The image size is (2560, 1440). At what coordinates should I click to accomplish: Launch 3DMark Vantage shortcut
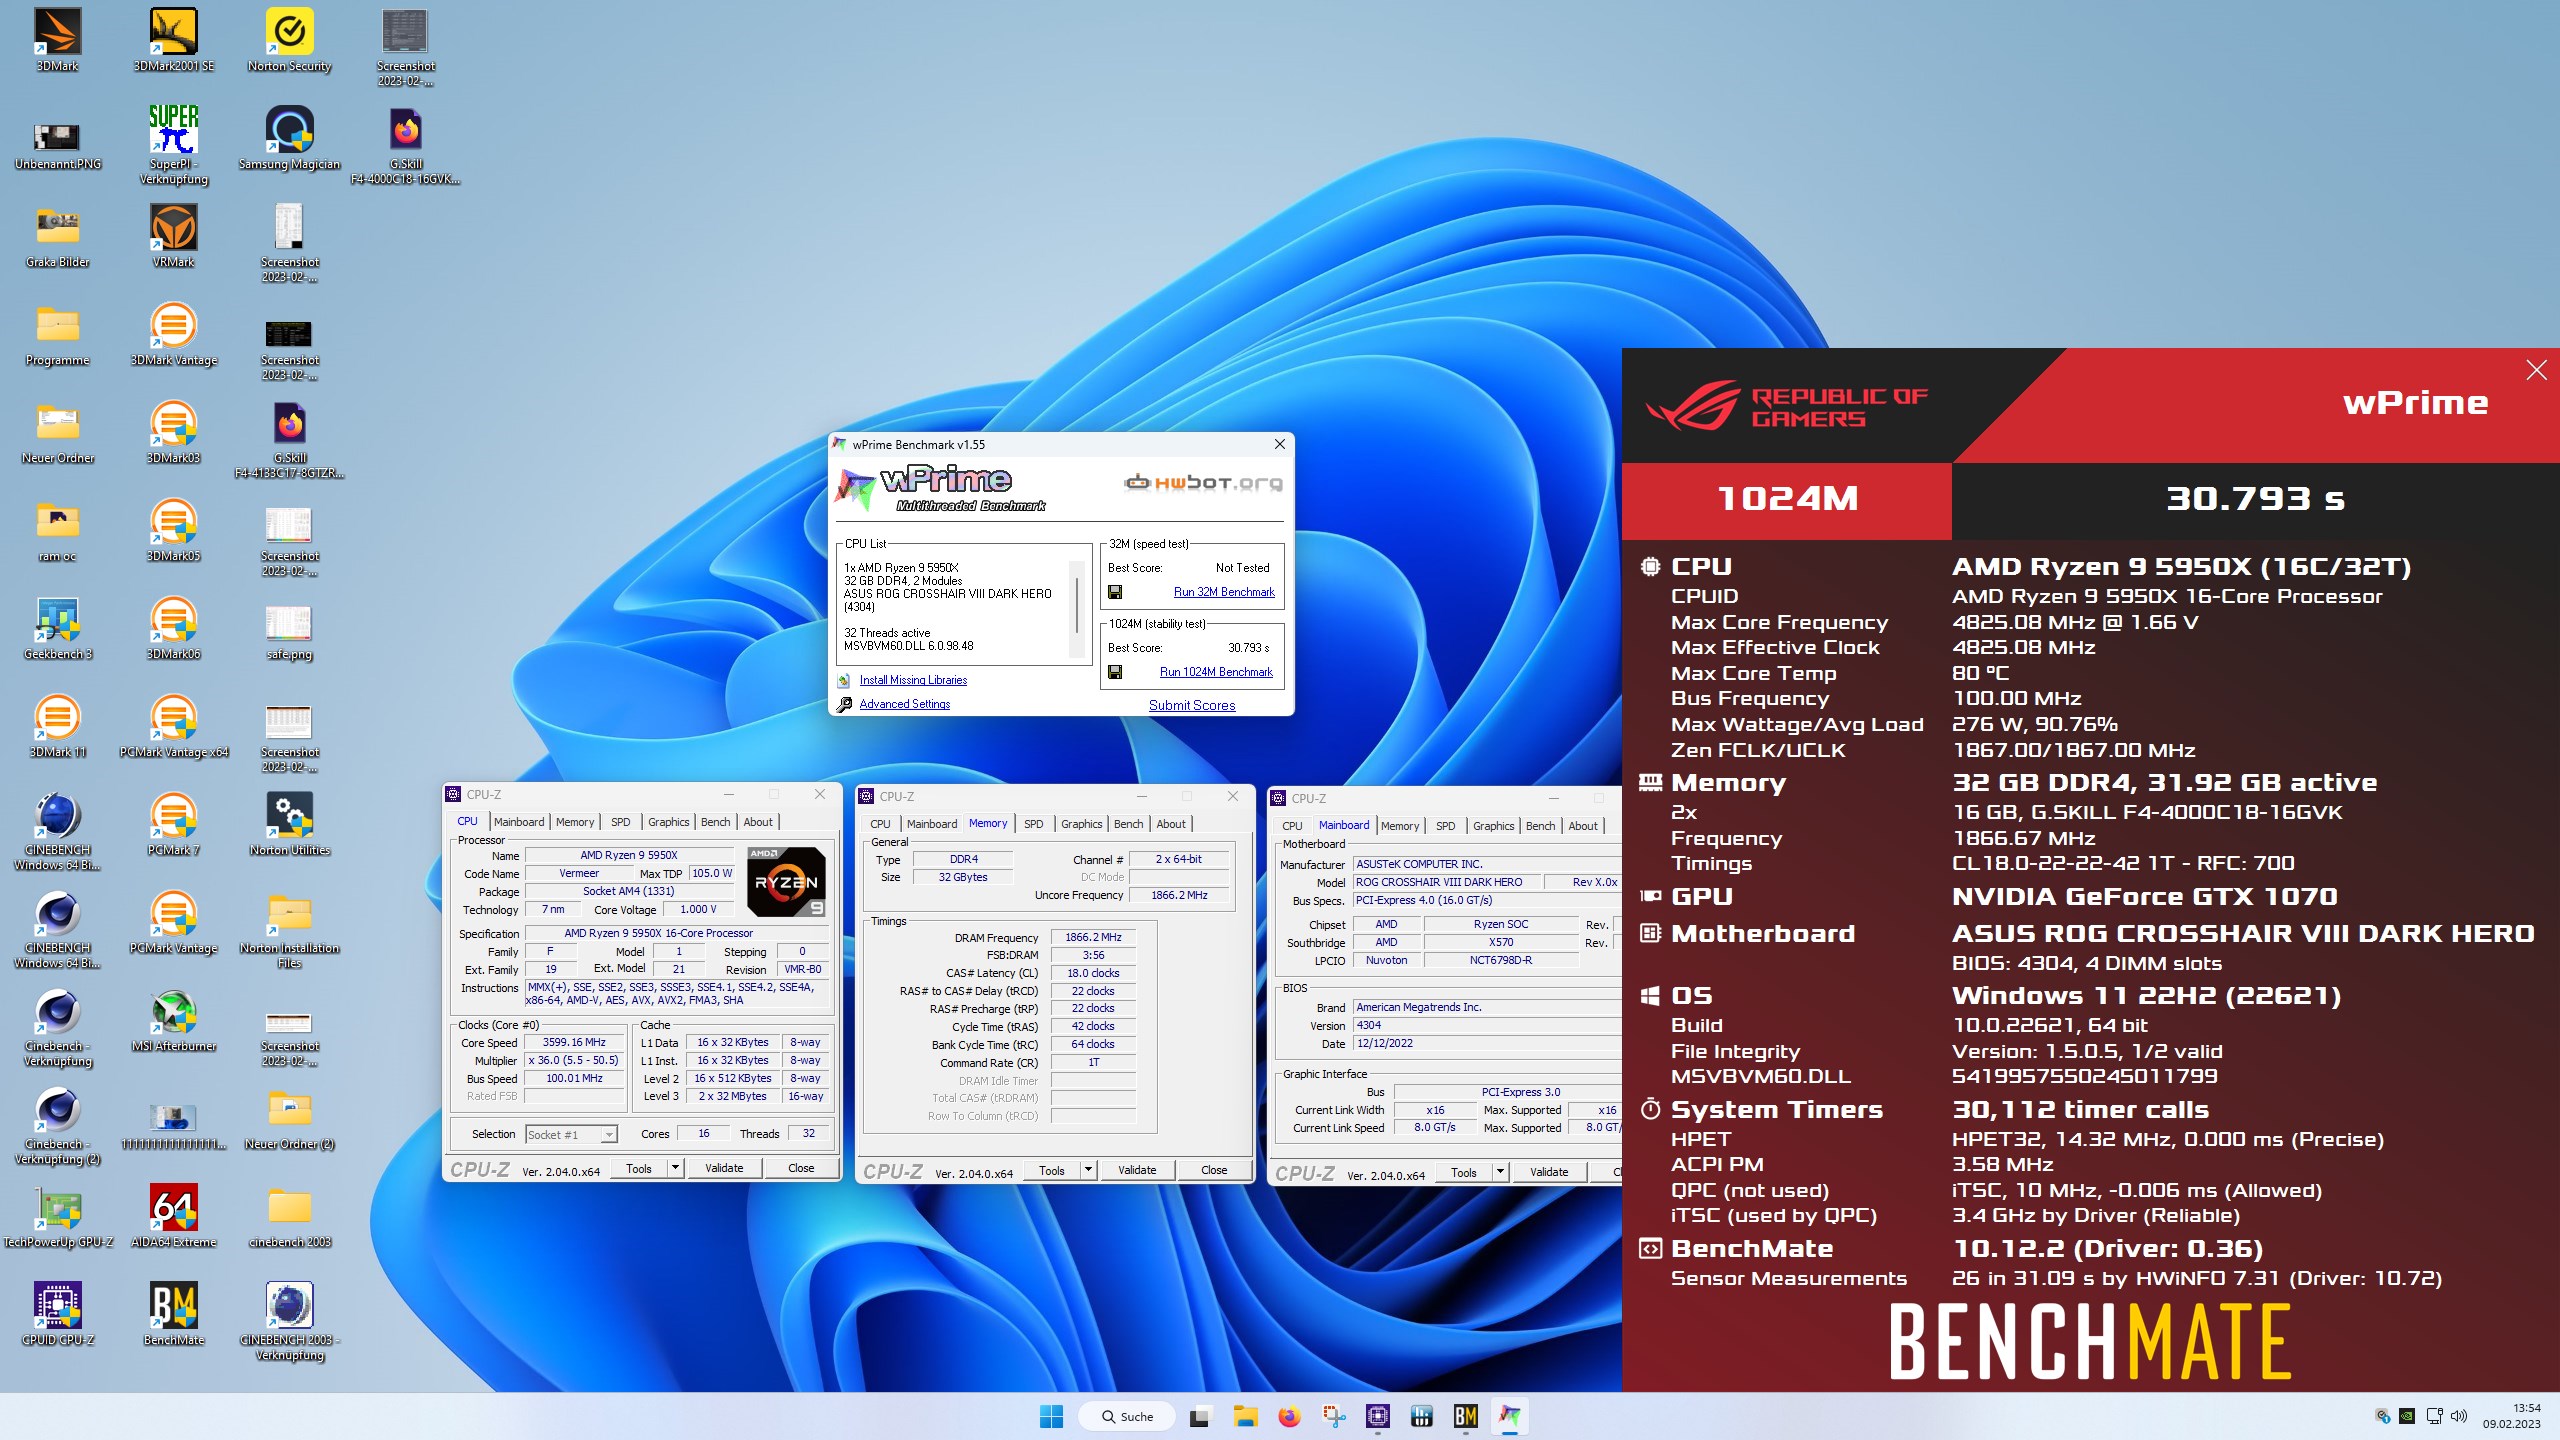click(173, 334)
